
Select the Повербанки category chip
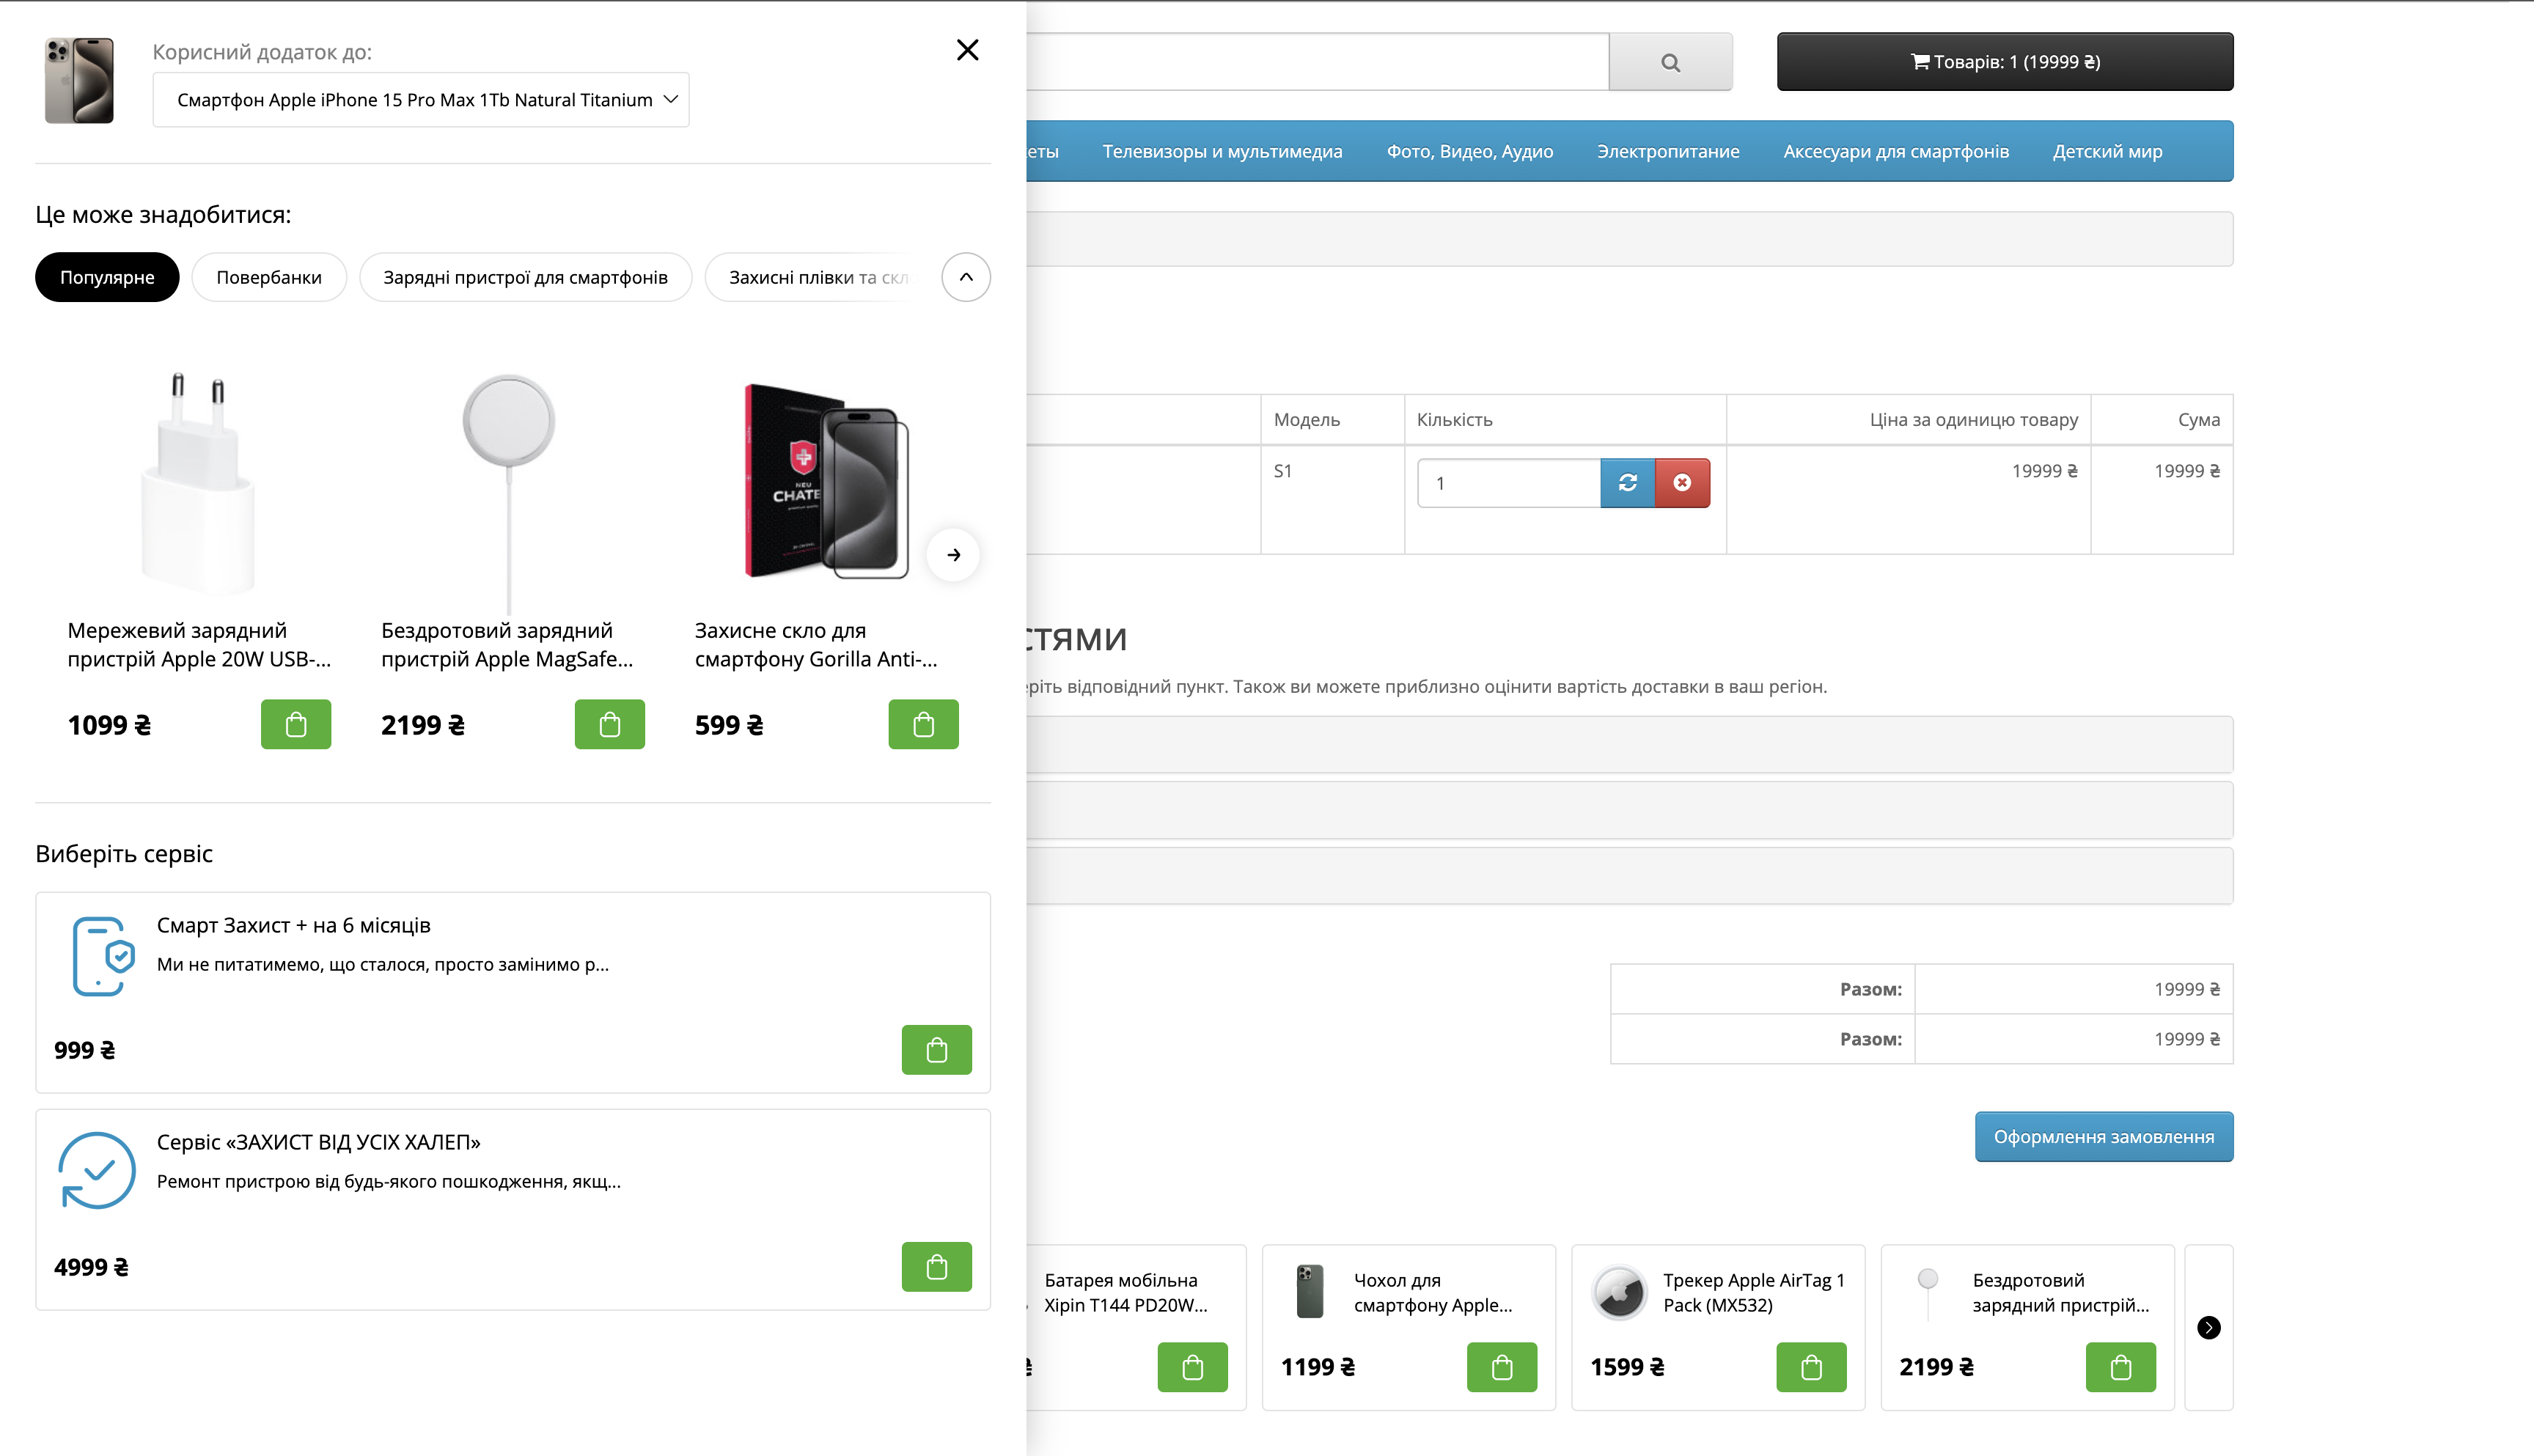[268, 277]
